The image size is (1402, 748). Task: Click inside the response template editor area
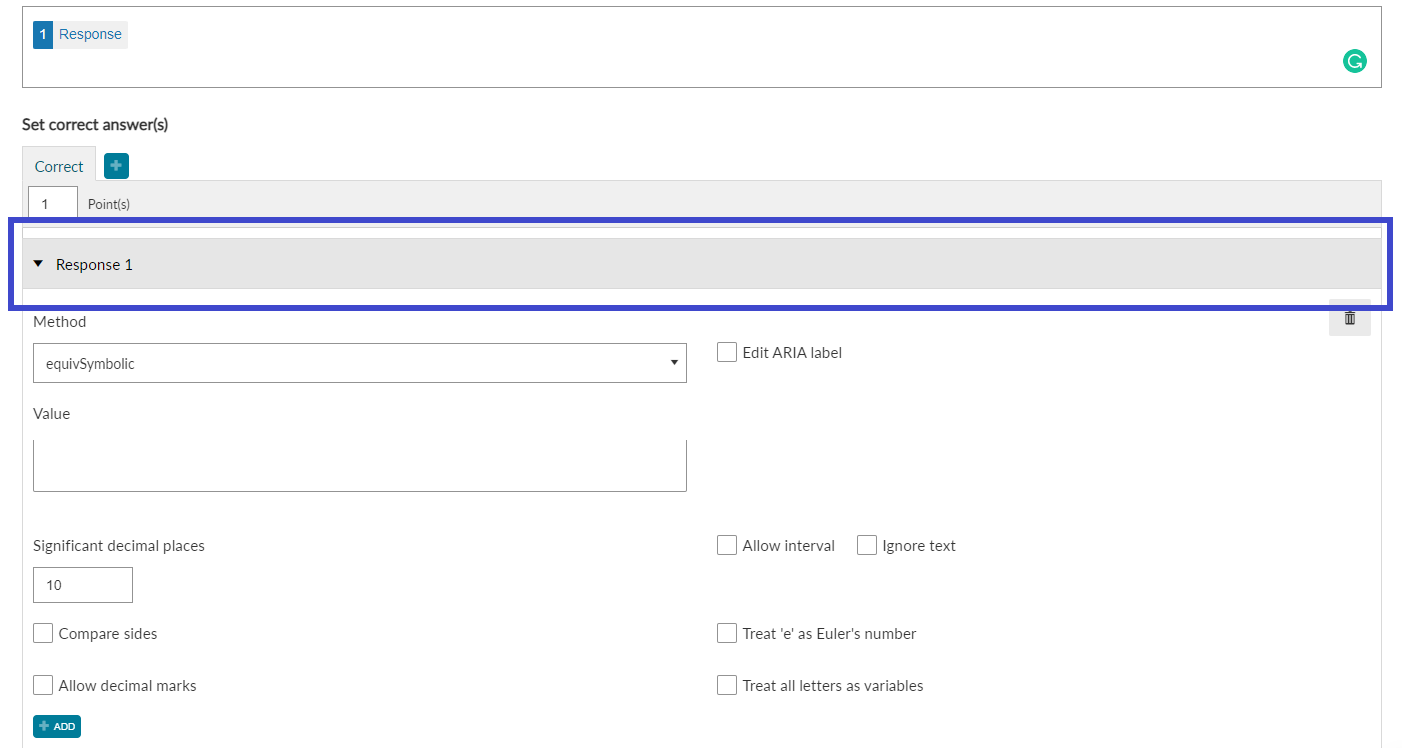click(x=702, y=47)
